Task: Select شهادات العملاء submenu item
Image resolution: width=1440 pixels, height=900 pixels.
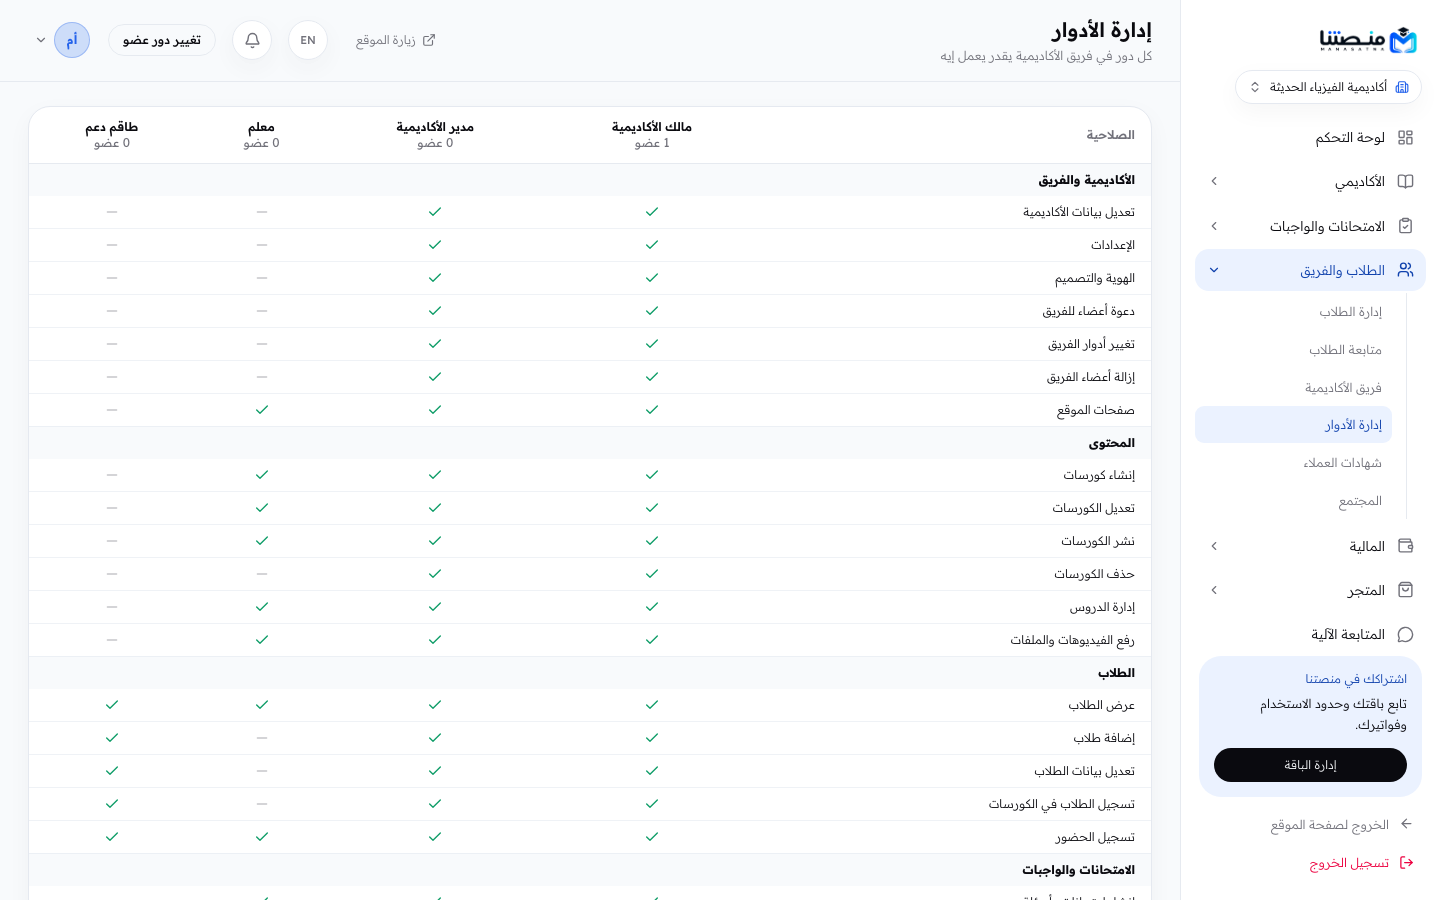Action: (x=1294, y=463)
